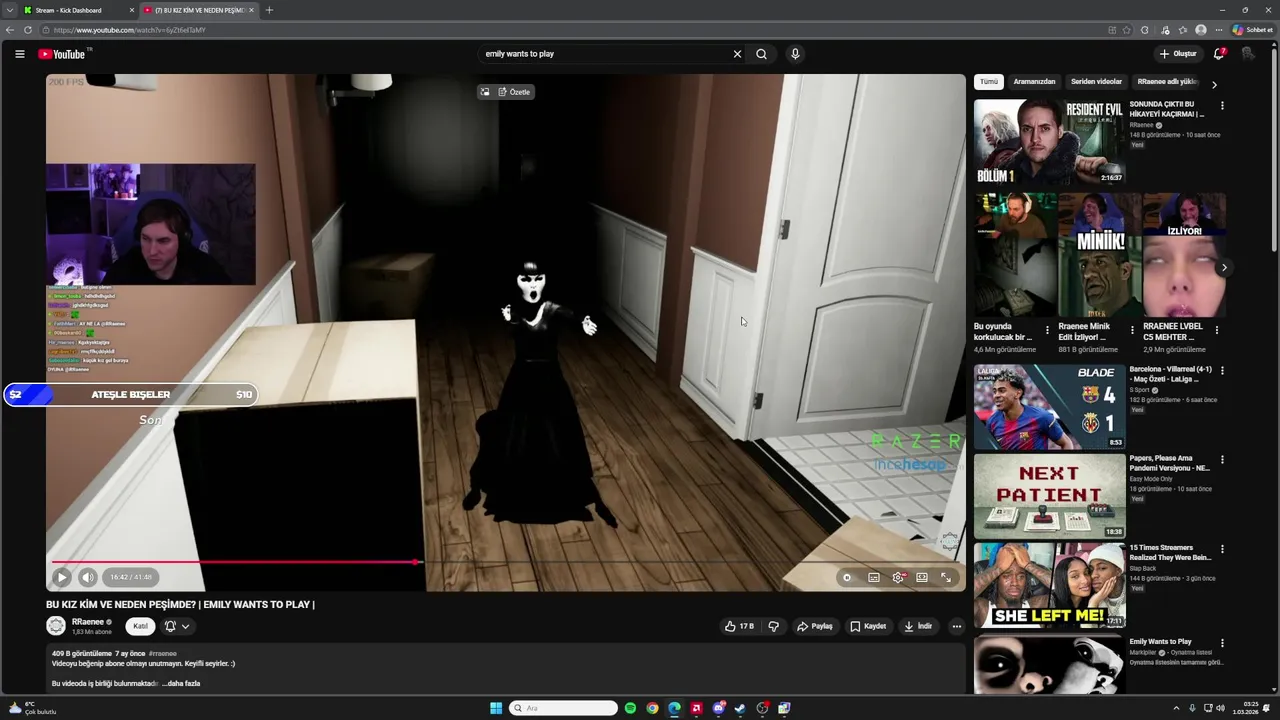The width and height of the screenshot is (1280, 720).
Task: Select the Seriden videolar chip
Action: [1096, 82]
